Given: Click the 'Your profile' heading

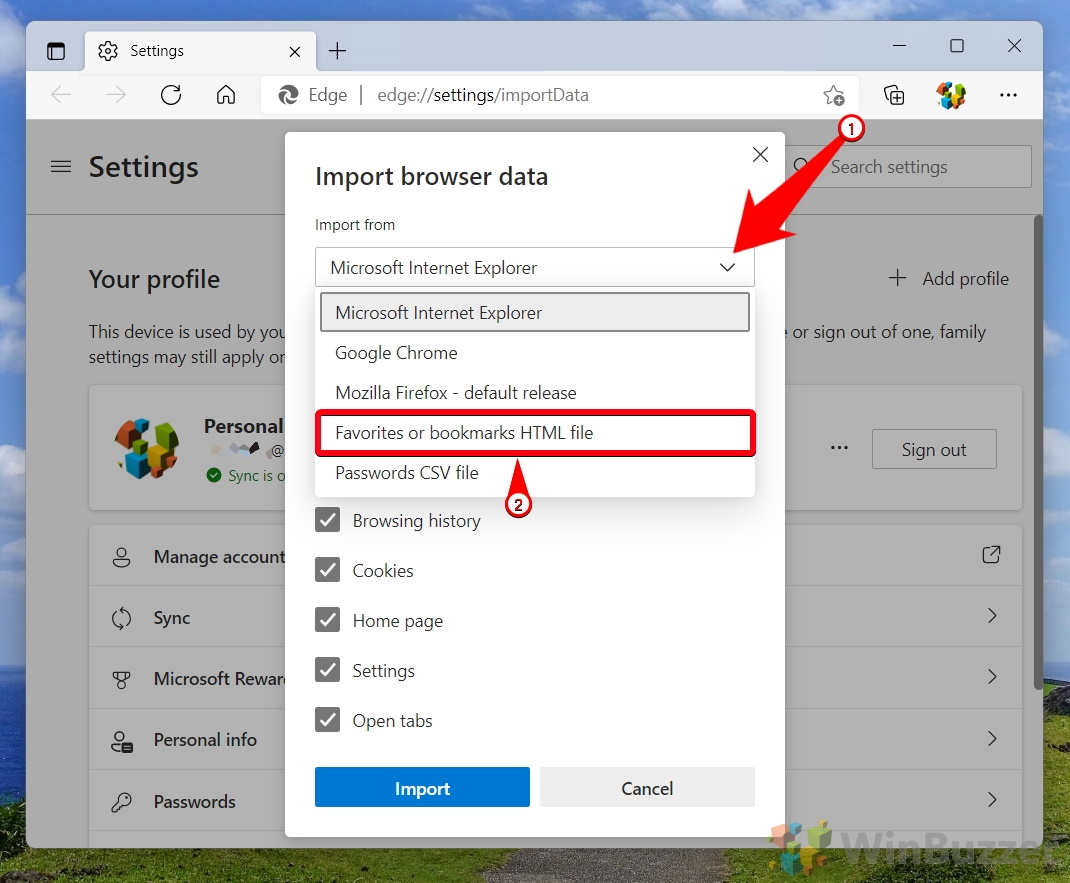Looking at the screenshot, I should tap(154, 279).
